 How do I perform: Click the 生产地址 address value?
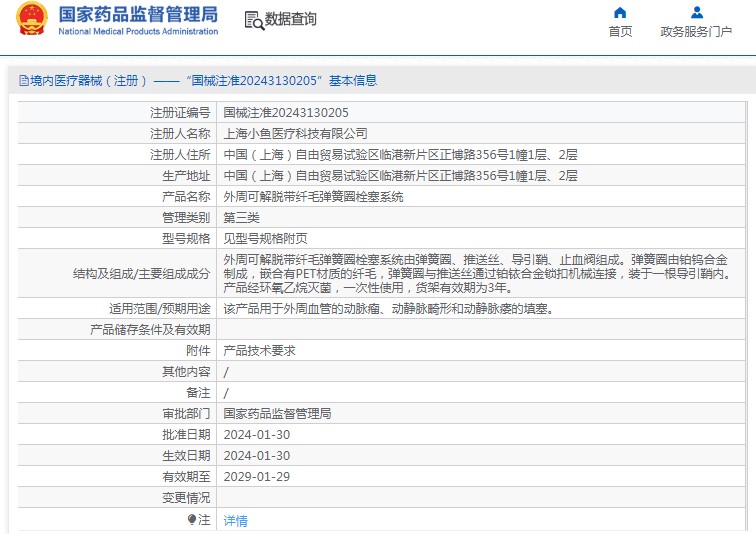click(x=400, y=175)
